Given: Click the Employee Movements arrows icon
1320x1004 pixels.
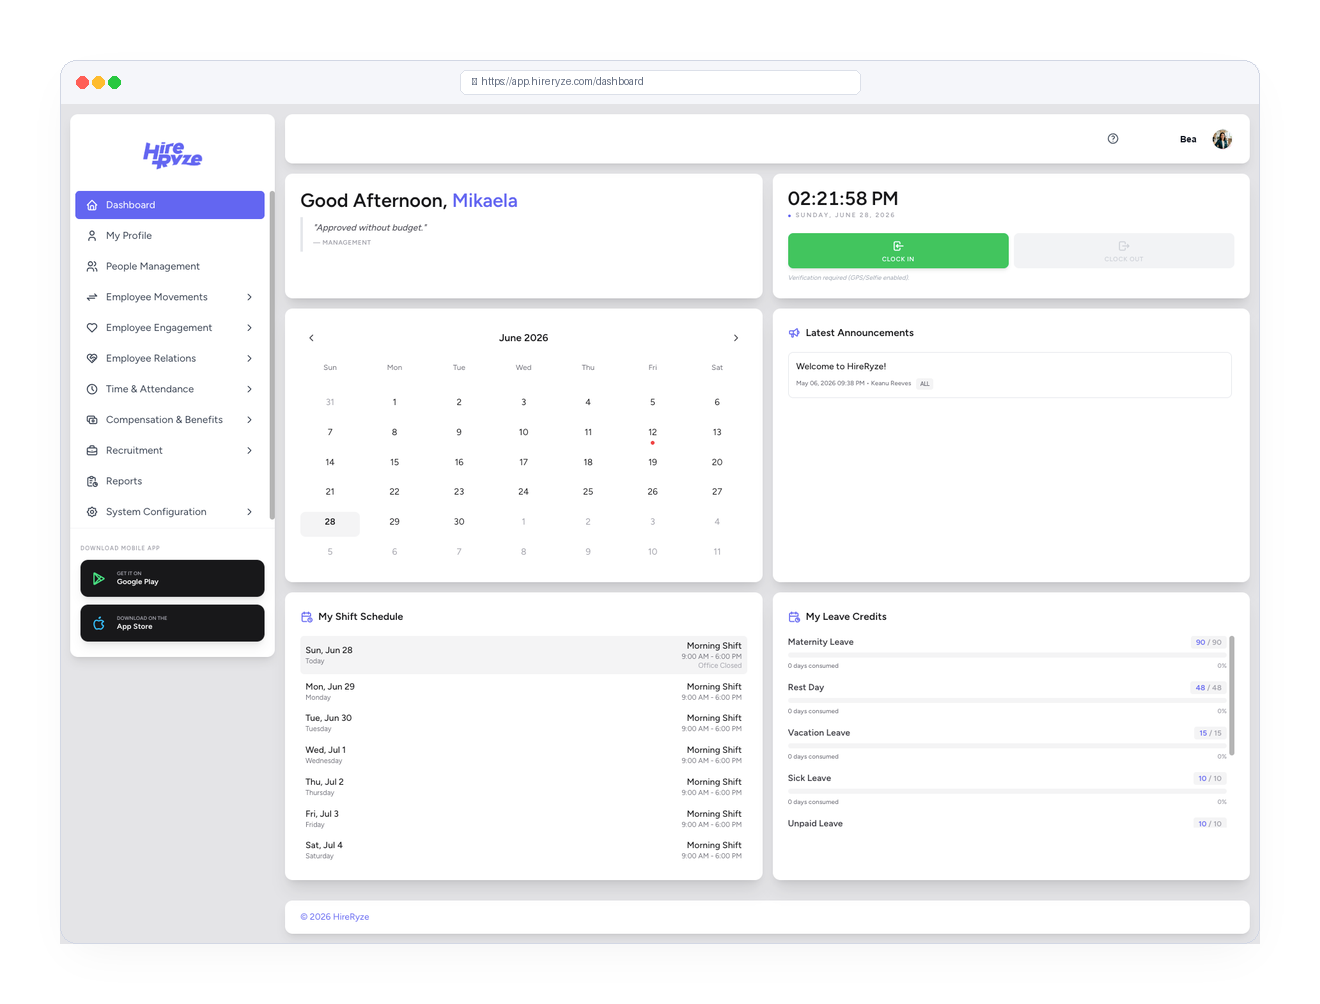Looking at the screenshot, I should point(92,297).
